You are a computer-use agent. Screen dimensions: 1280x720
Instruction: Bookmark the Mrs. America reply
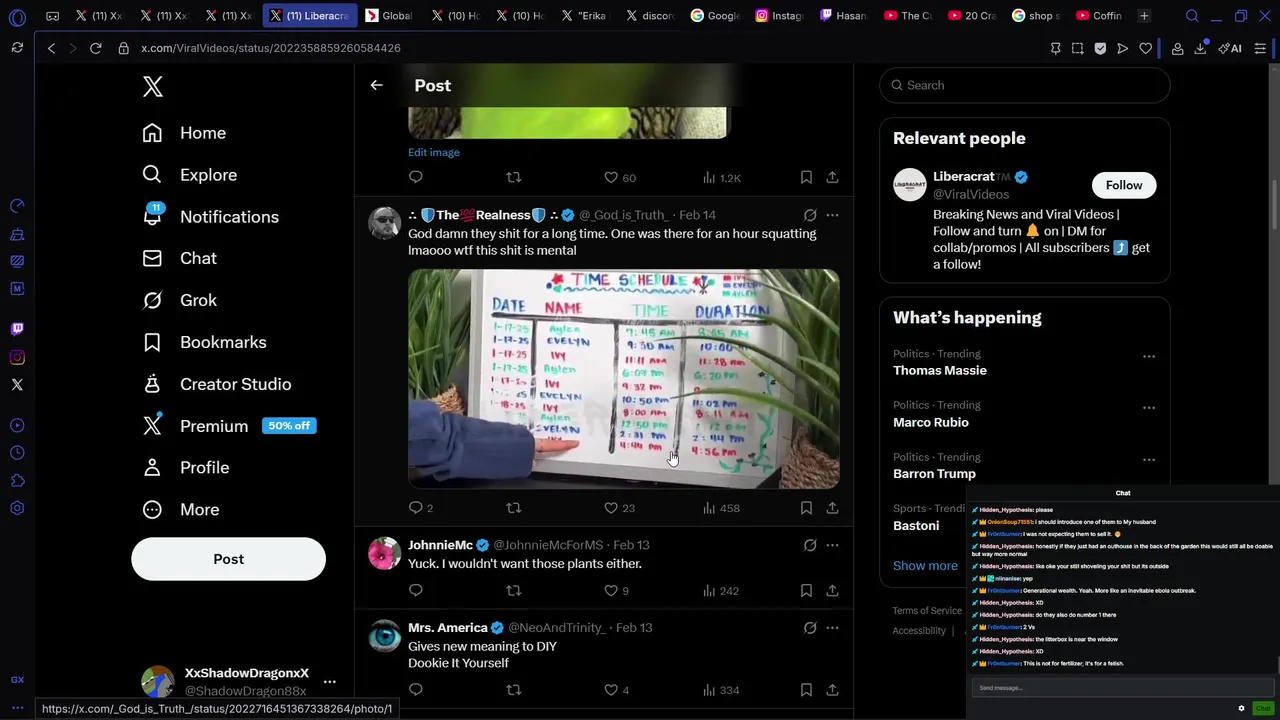tap(806, 690)
